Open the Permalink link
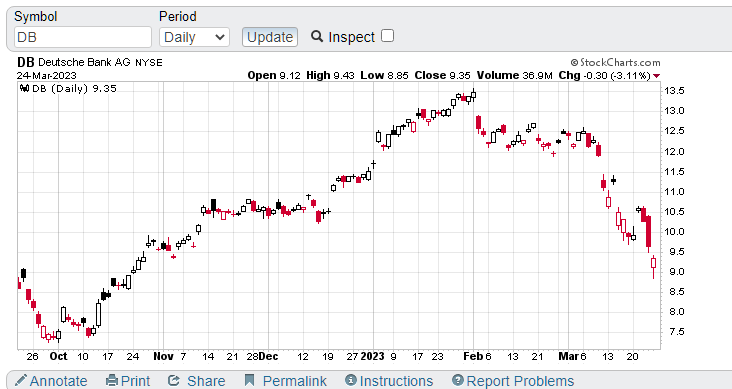 [x=295, y=381]
